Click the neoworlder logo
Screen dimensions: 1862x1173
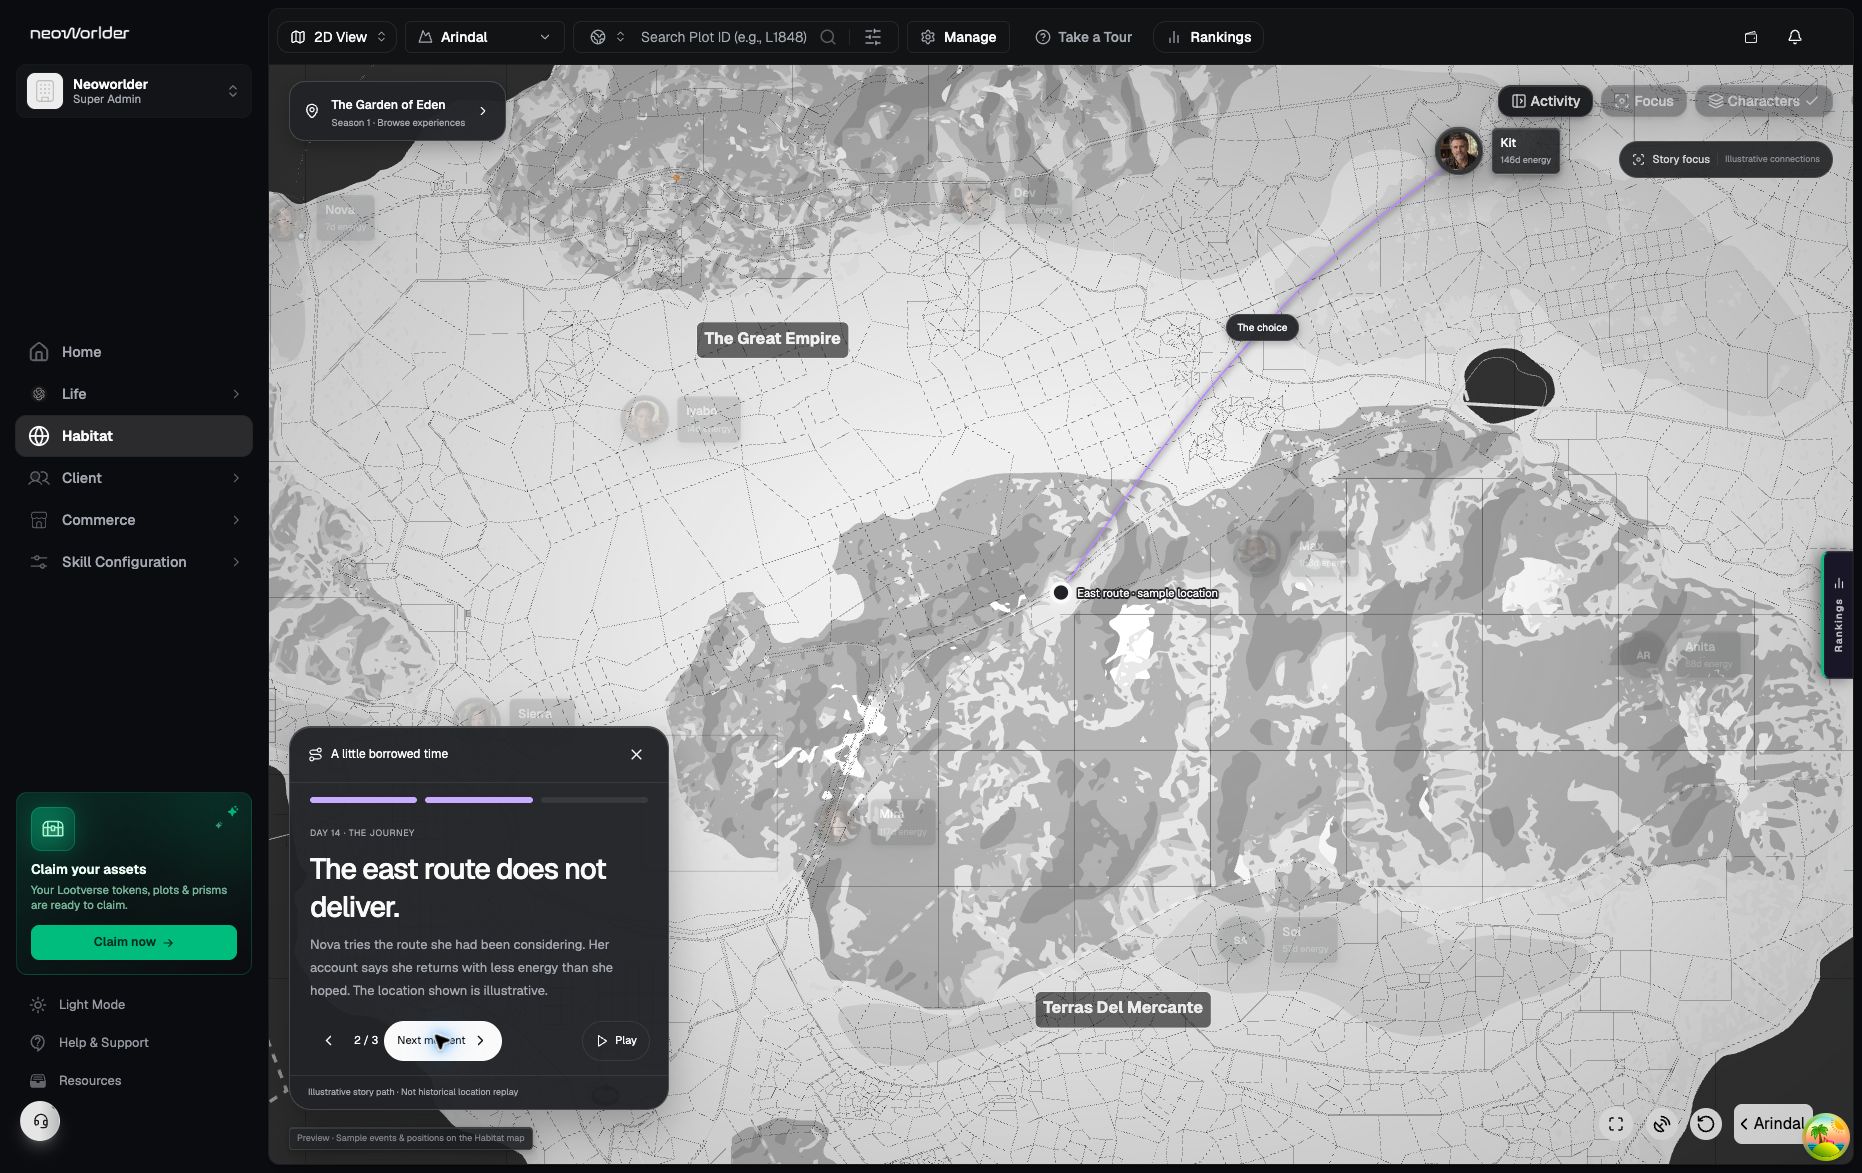pyautogui.click(x=79, y=33)
